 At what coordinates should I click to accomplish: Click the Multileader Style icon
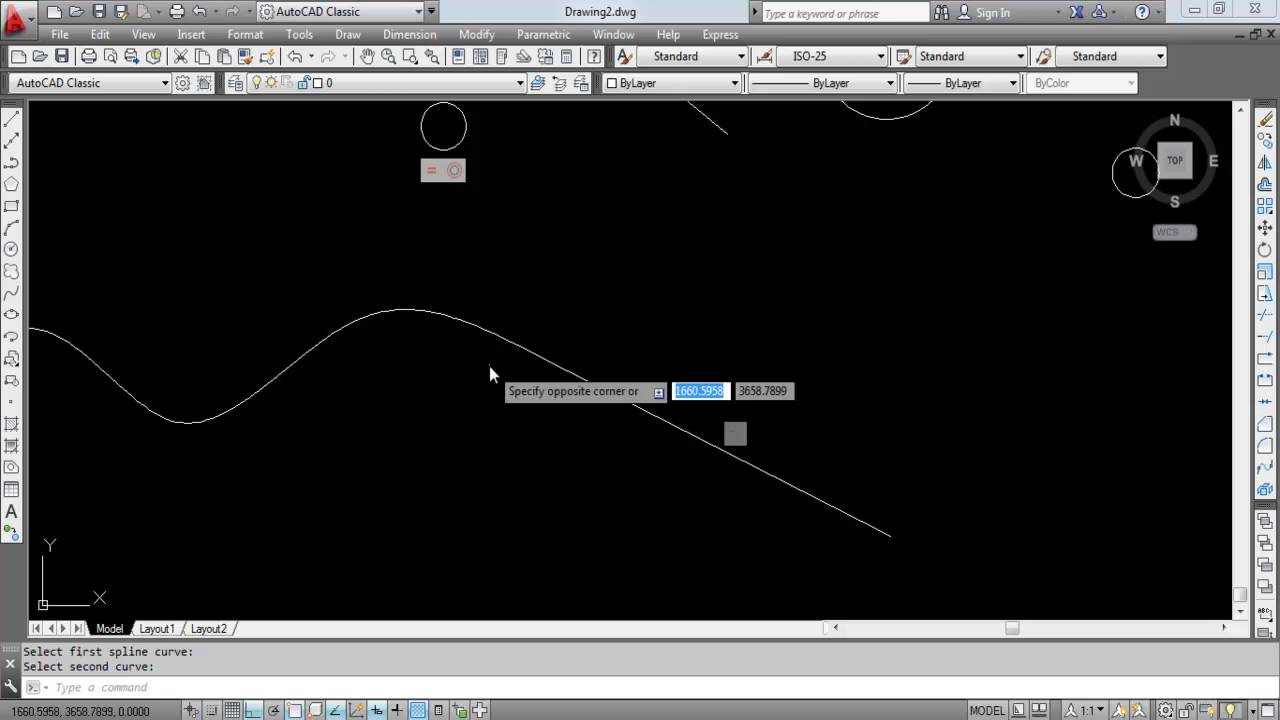[x=1043, y=57]
